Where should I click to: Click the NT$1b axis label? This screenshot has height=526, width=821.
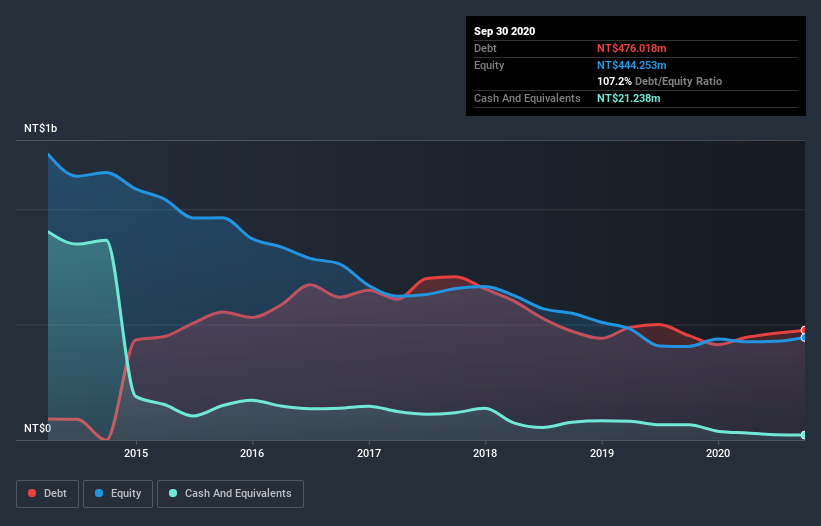[40, 128]
